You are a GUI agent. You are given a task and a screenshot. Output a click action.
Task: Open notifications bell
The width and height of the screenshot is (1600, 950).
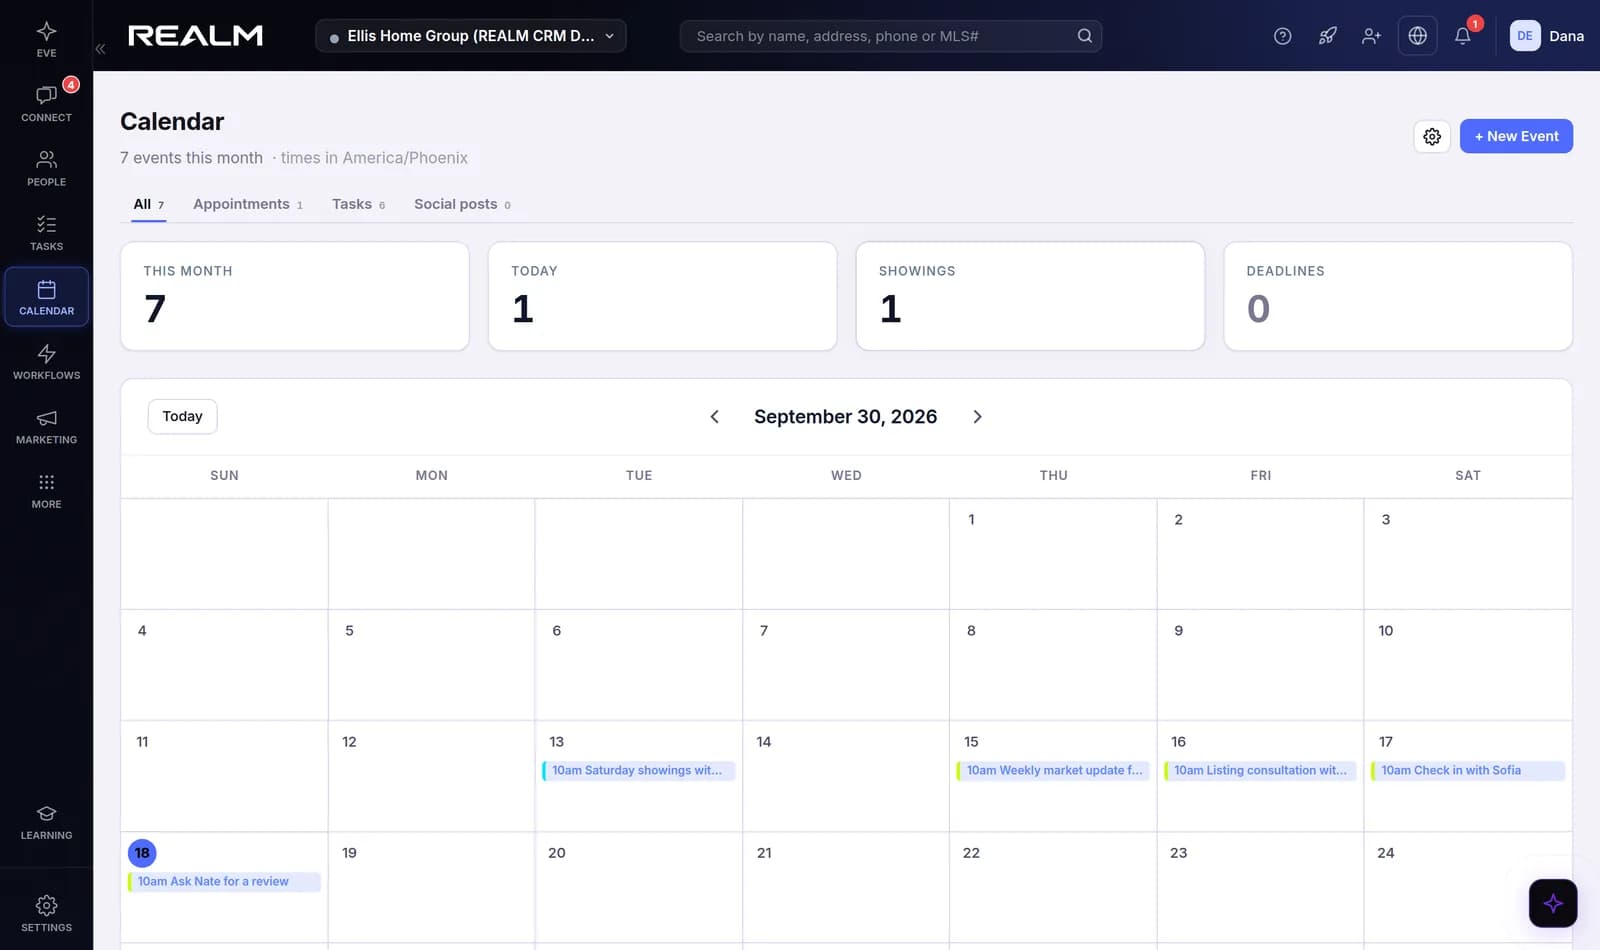[1462, 36]
